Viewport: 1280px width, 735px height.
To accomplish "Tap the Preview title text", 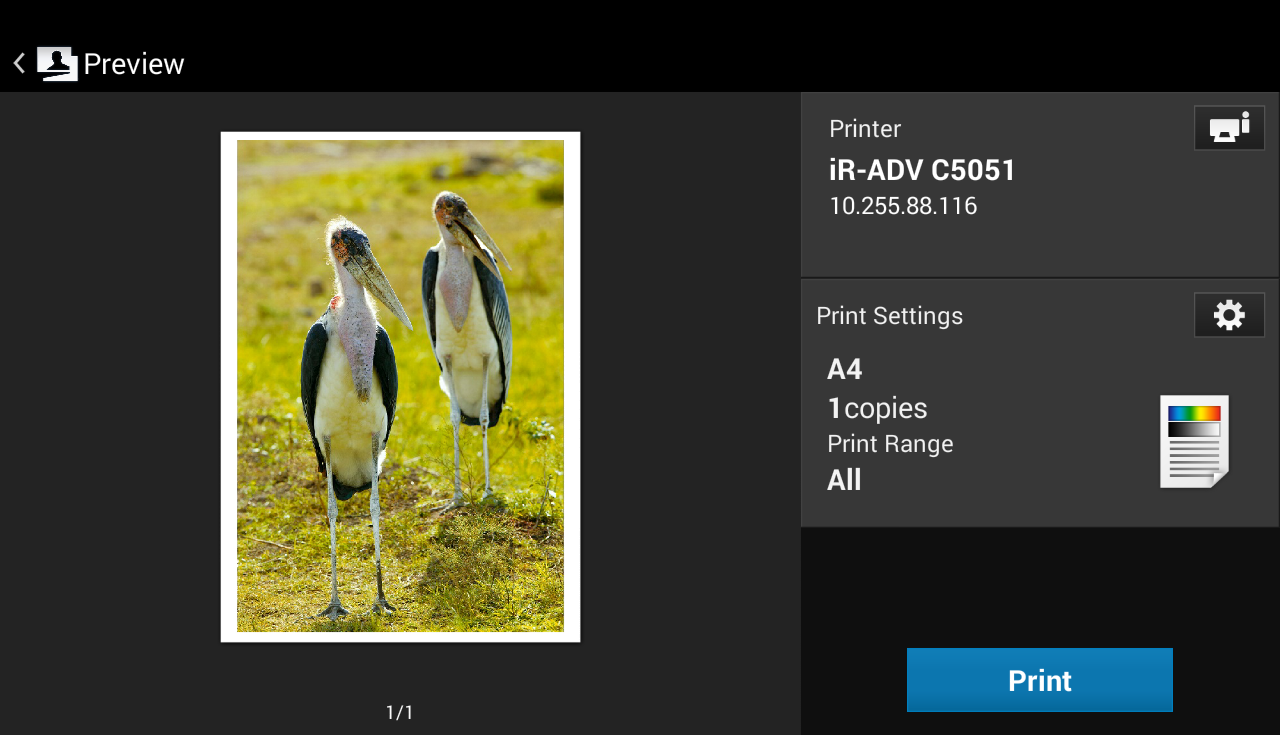I will 134,64.
